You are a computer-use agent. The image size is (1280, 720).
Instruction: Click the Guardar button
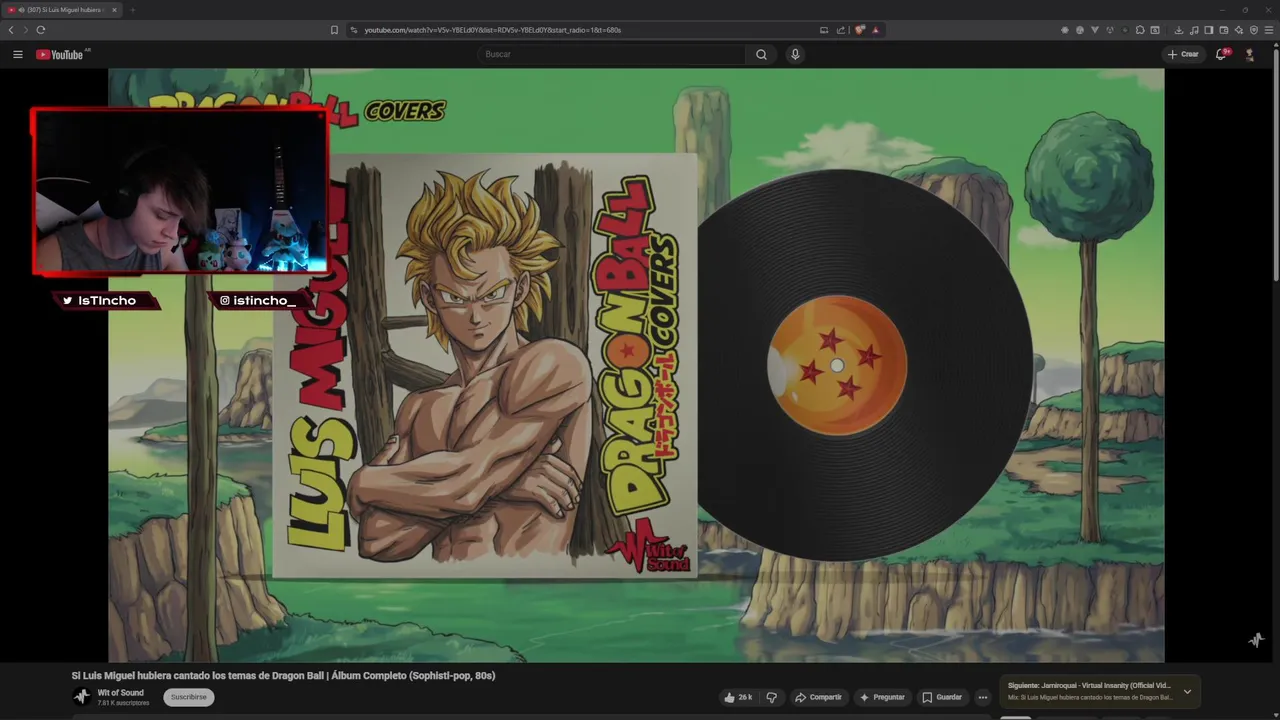[942, 697]
